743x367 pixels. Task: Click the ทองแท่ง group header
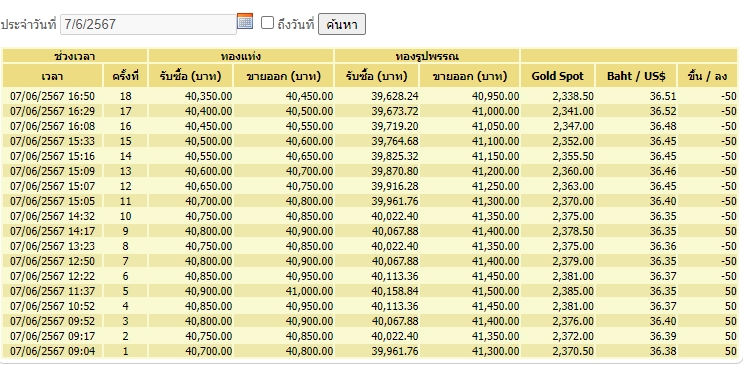point(241,56)
